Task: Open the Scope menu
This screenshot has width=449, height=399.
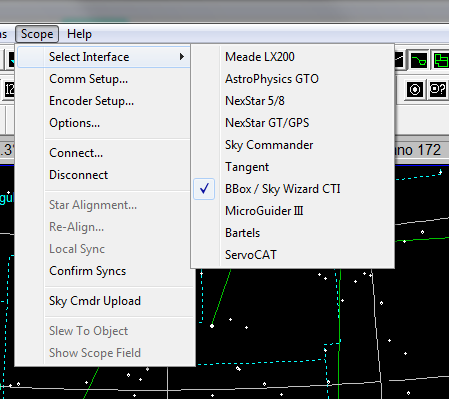Action: (x=37, y=34)
